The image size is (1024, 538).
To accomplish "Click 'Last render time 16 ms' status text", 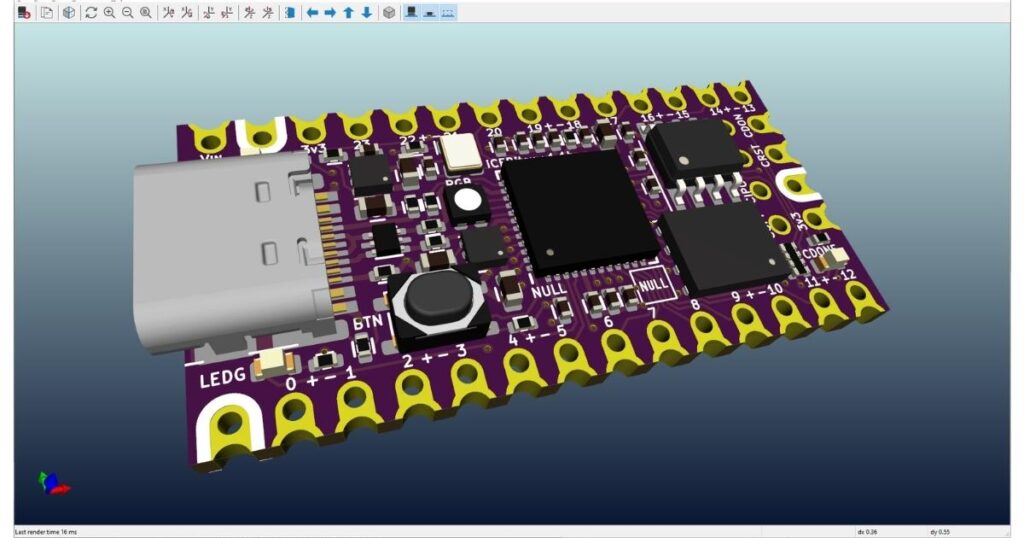I will [46, 532].
